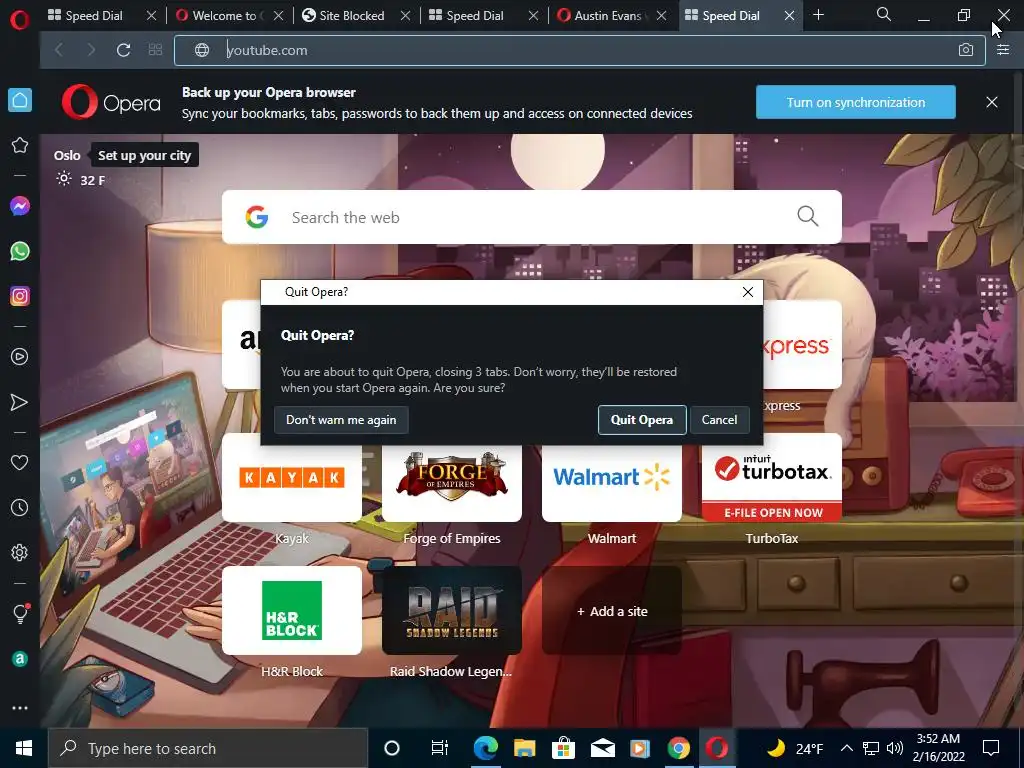Viewport: 1024px width, 768px height.
Task: Open Task View in taskbar
Action: [440, 748]
